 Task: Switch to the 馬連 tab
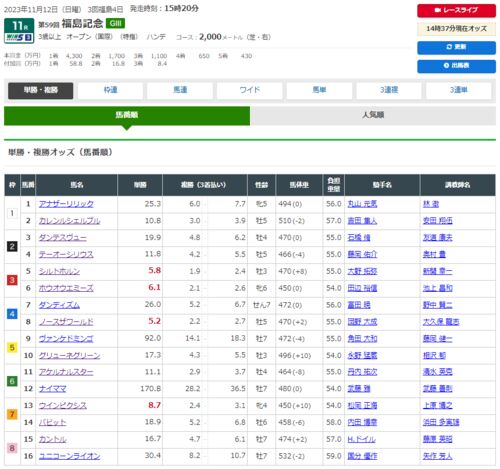tap(180, 90)
